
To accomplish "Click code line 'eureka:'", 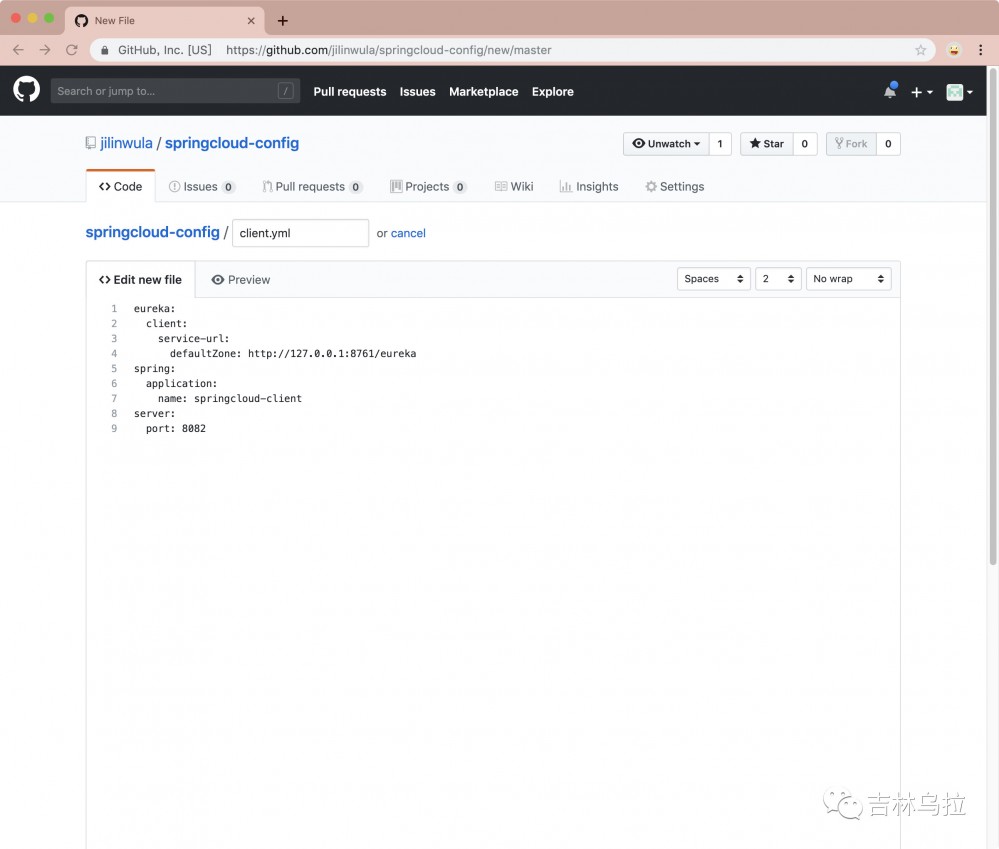I will point(154,308).
